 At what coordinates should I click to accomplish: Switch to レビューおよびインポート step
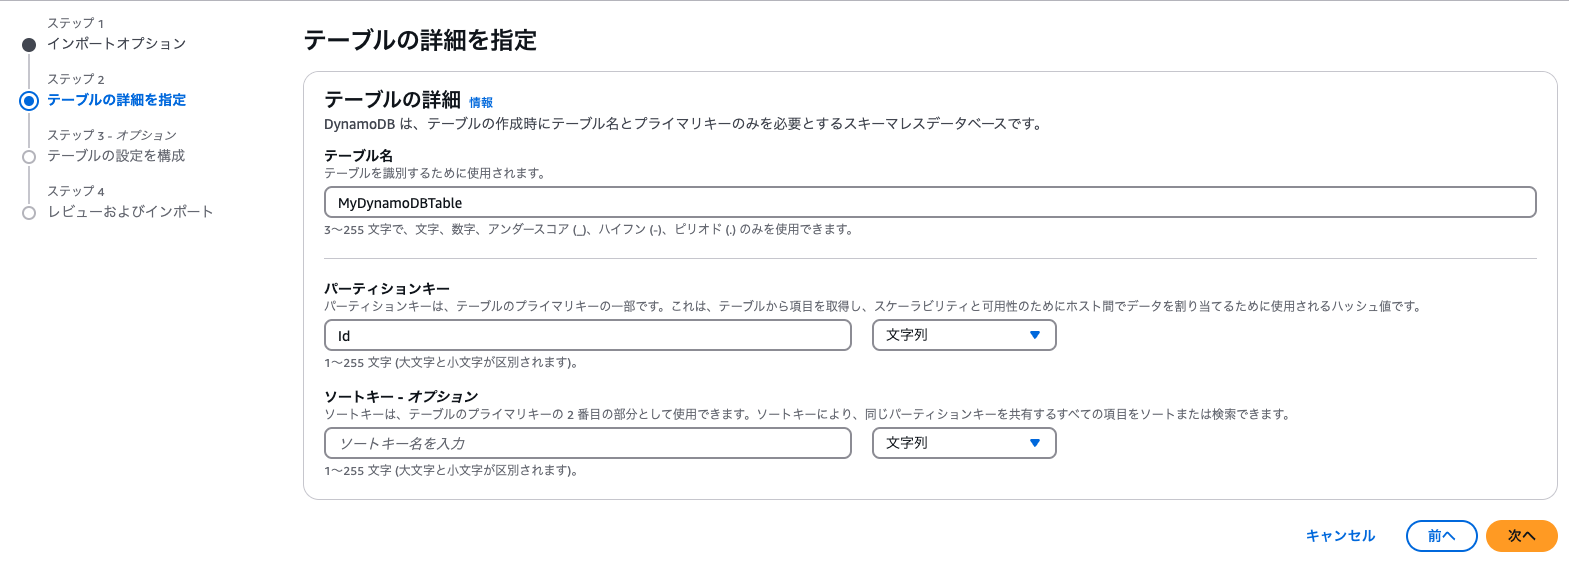tap(130, 212)
